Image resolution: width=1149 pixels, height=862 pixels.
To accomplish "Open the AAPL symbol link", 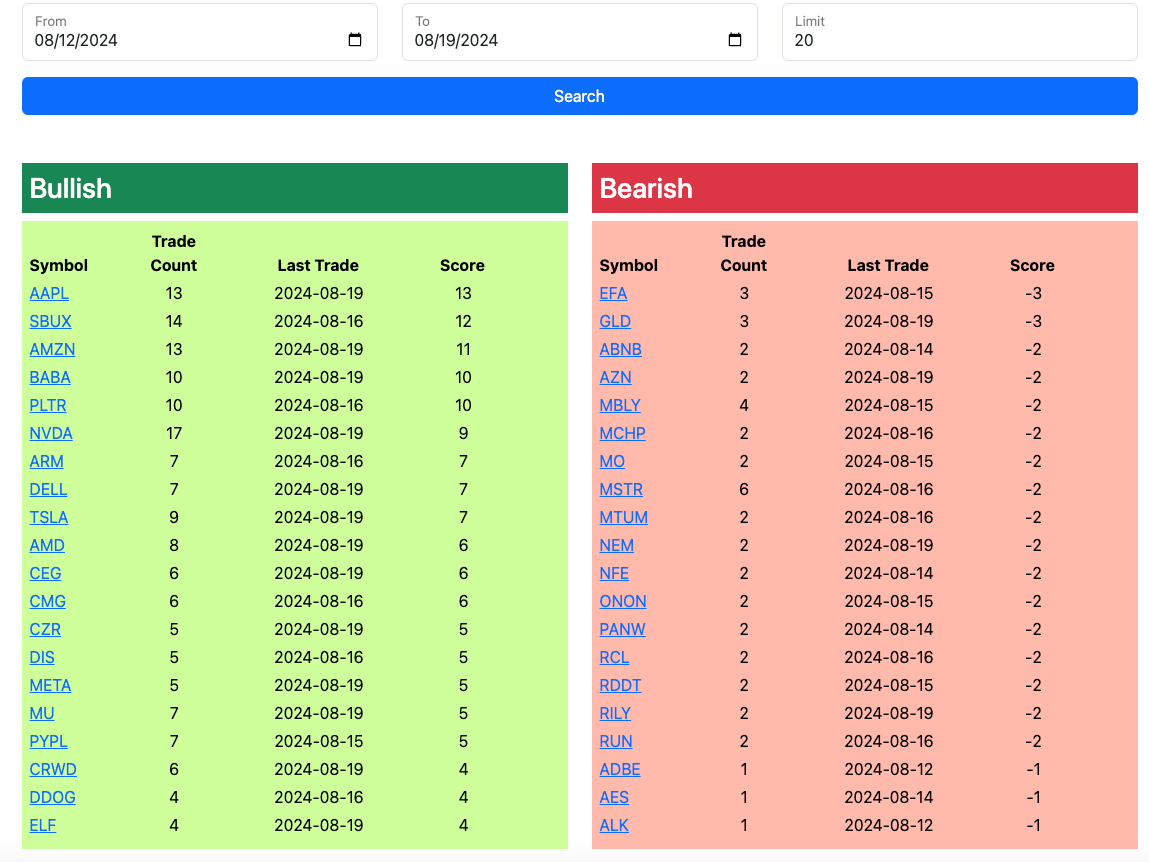I will (x=49, y=293).
